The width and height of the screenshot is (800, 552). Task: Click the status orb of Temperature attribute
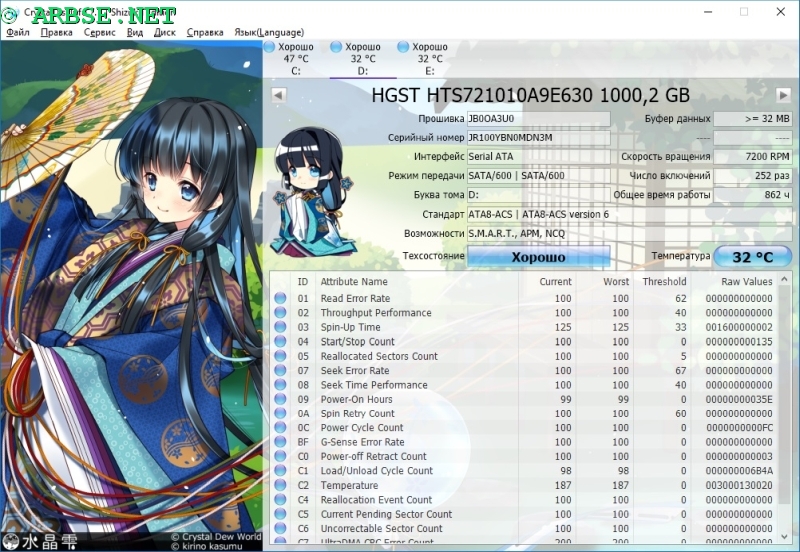point(280,485)
